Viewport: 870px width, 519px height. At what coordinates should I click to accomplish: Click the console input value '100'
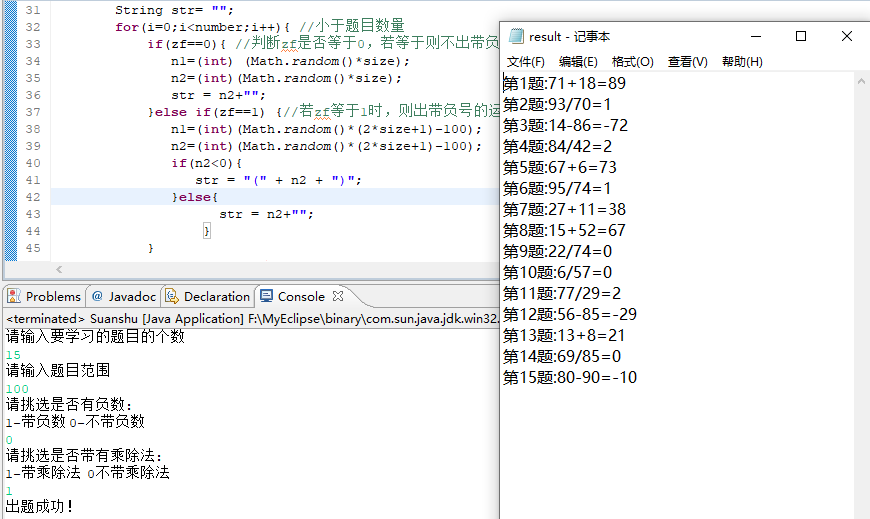(x=17, y=389)
